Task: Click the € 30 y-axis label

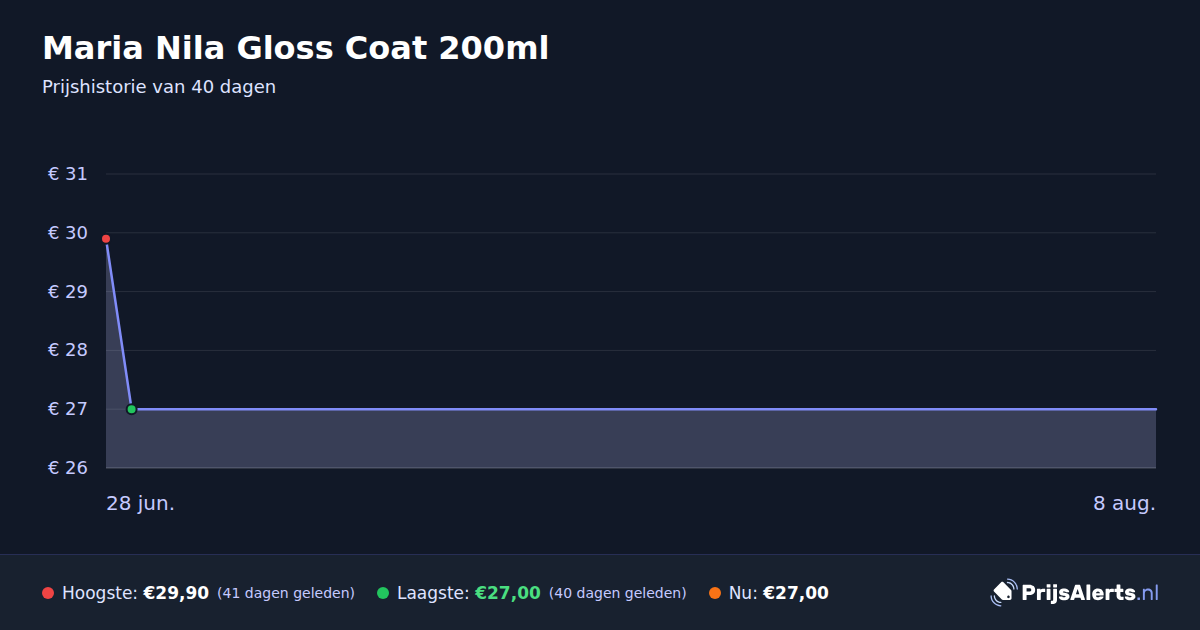Action: click(x=68, y=233)
